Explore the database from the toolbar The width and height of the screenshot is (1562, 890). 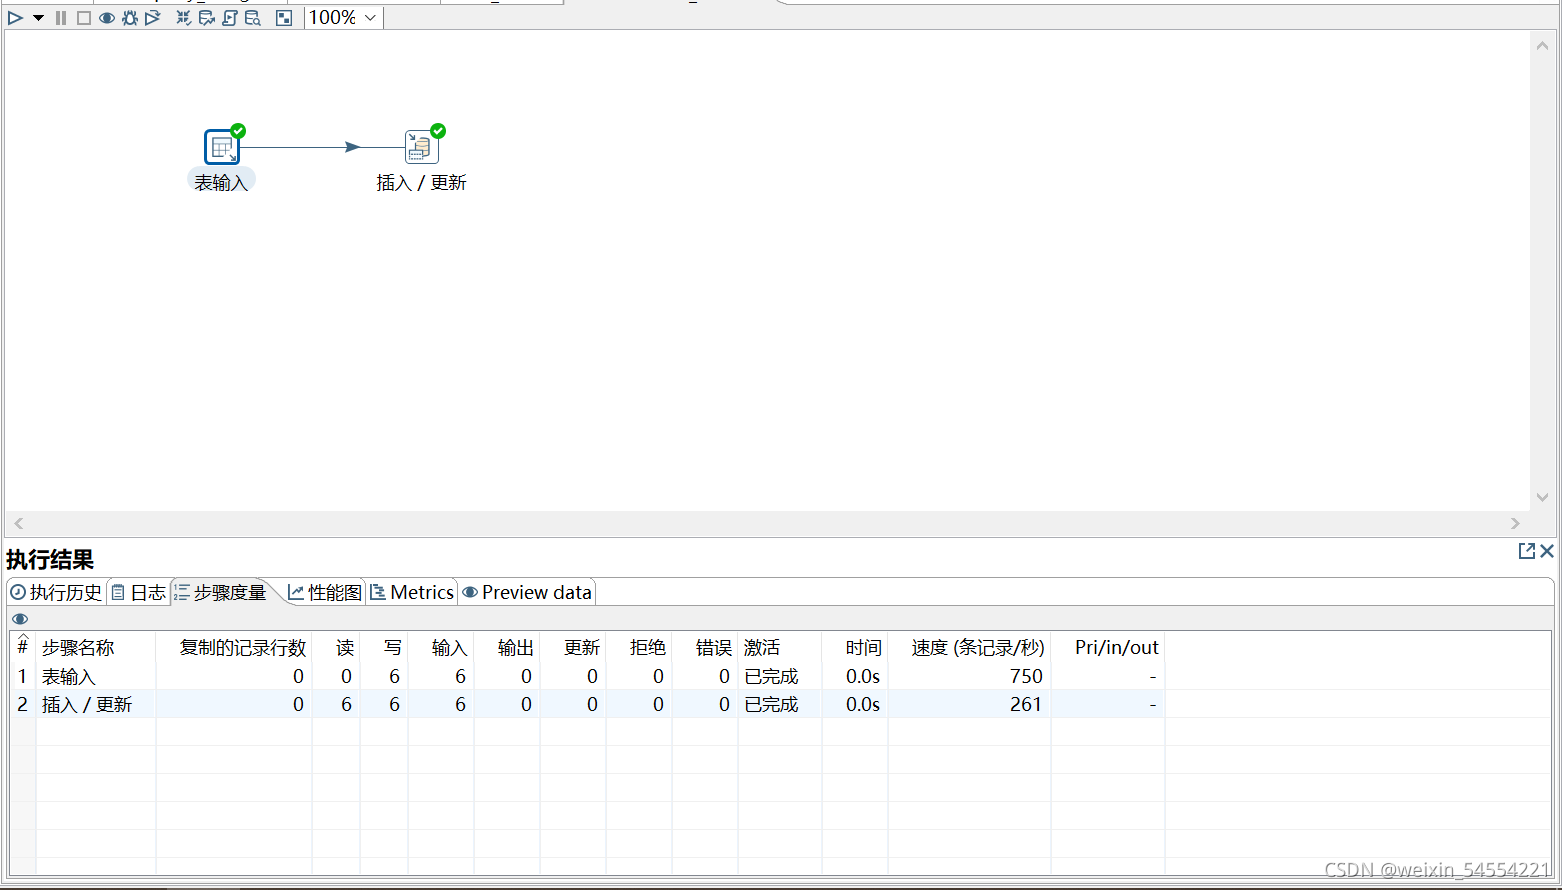[253, 18]
